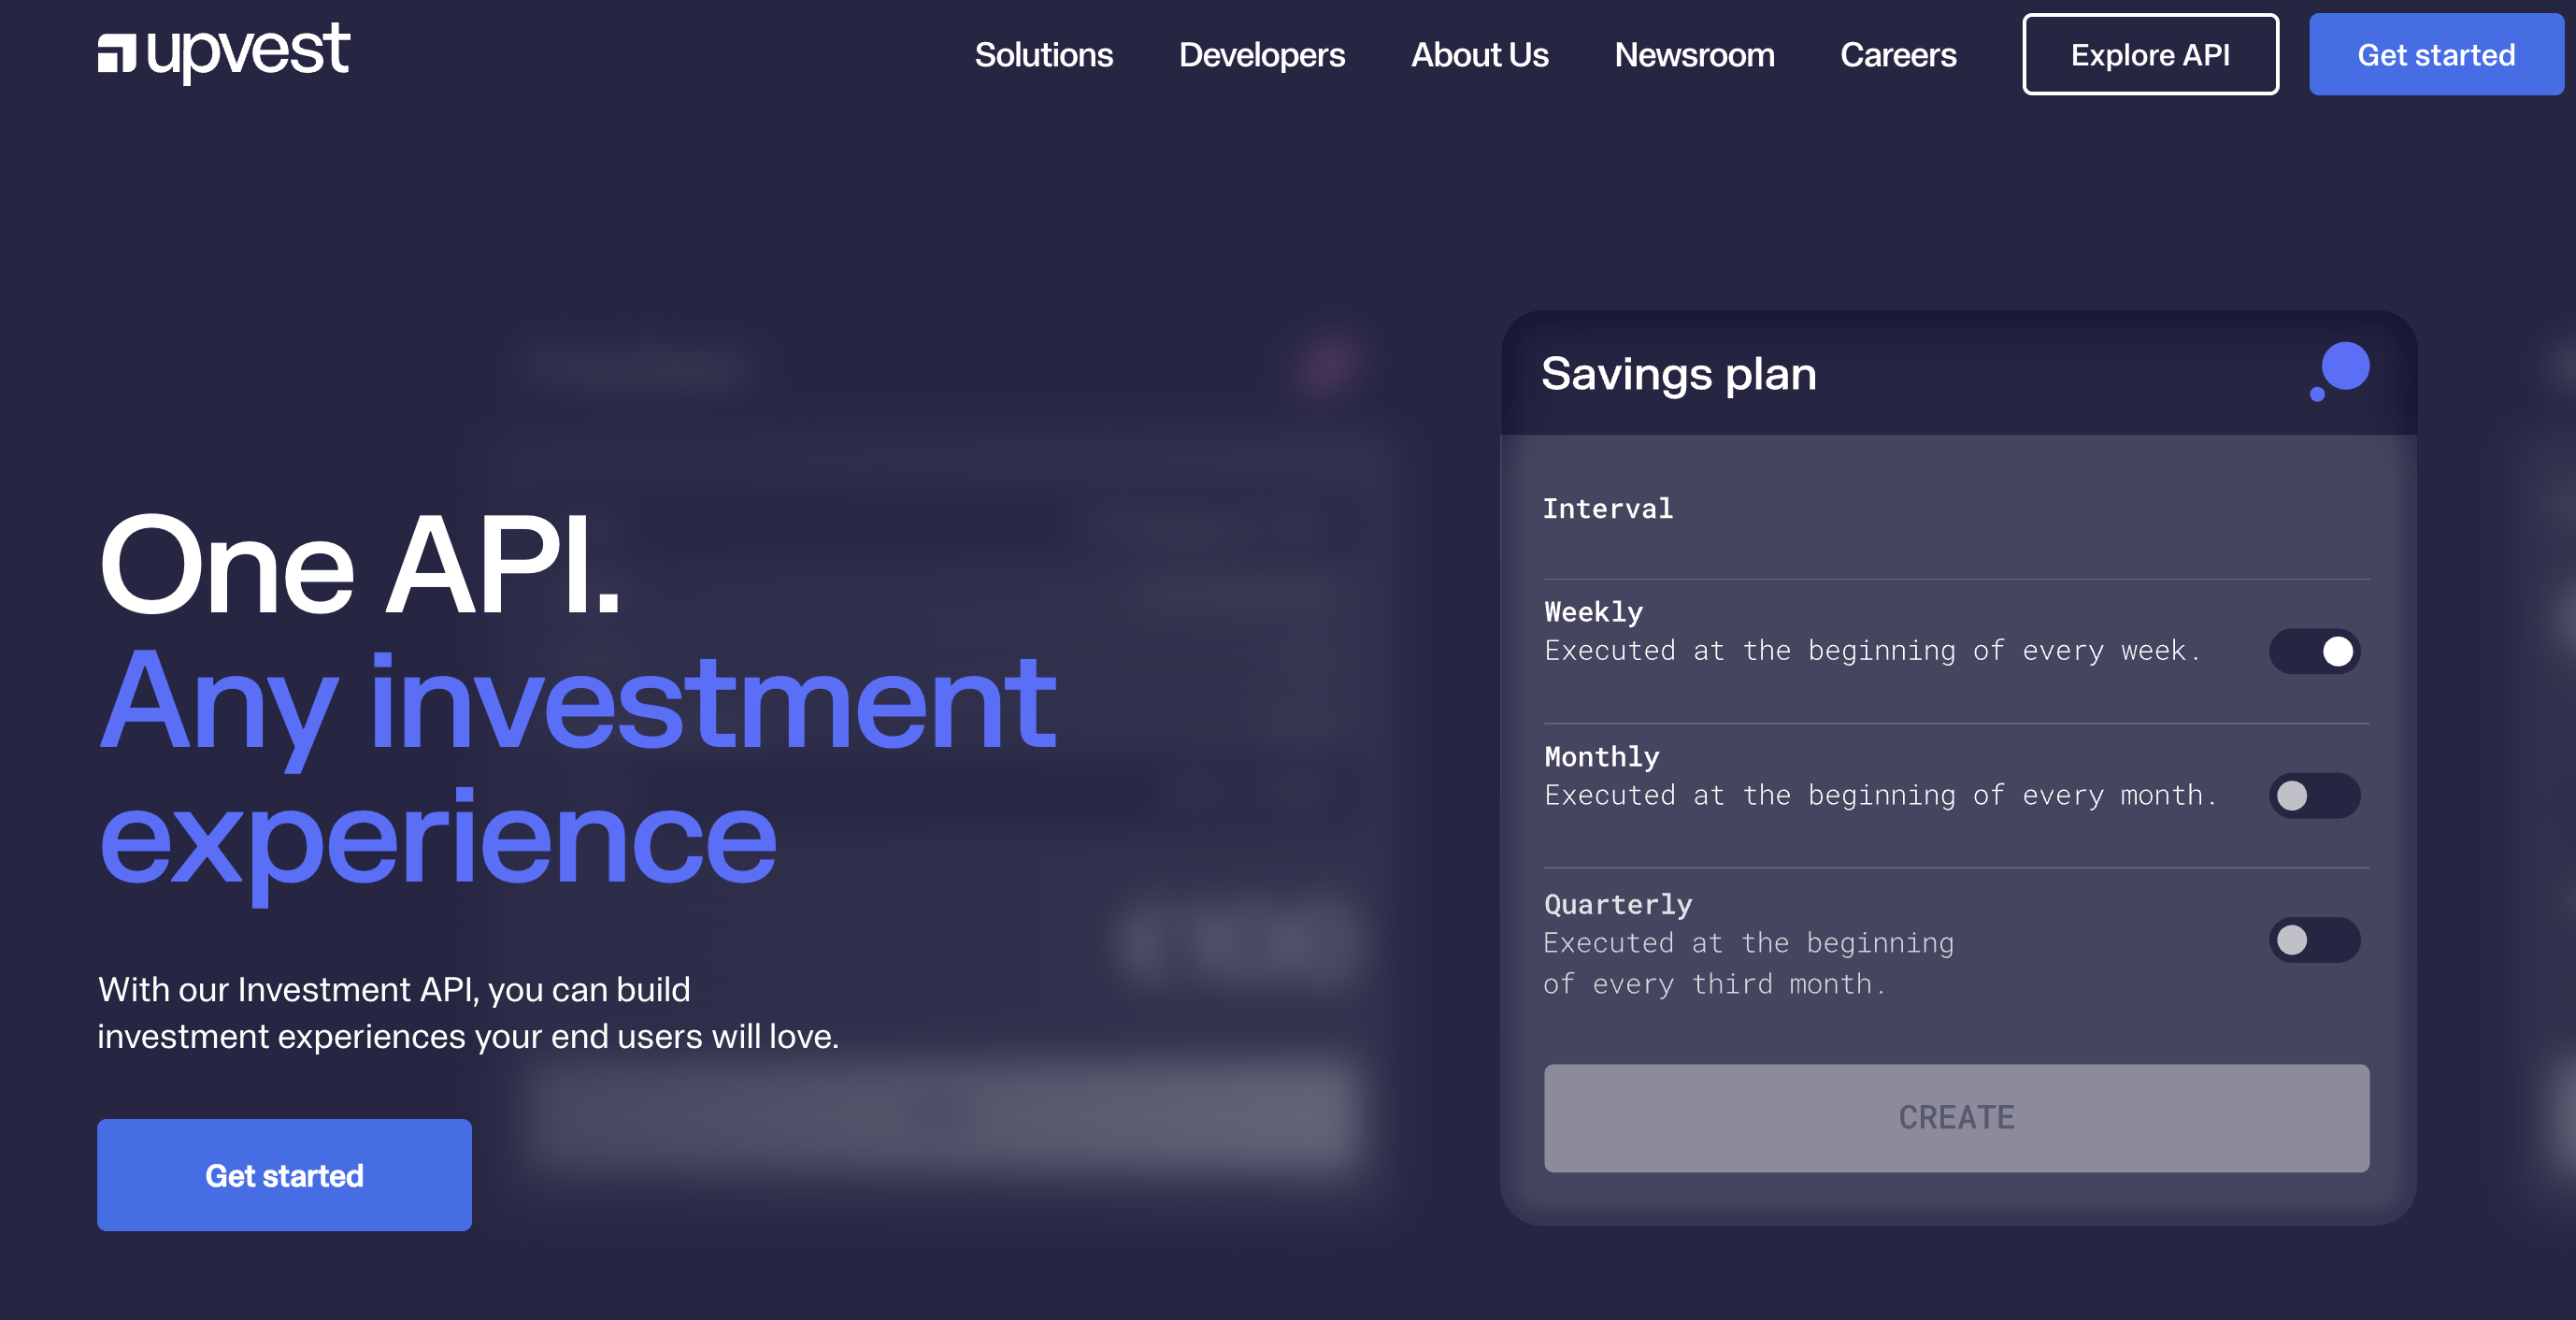
Task: Click the hero Get started button
Action: click(x=283, y=1175)
